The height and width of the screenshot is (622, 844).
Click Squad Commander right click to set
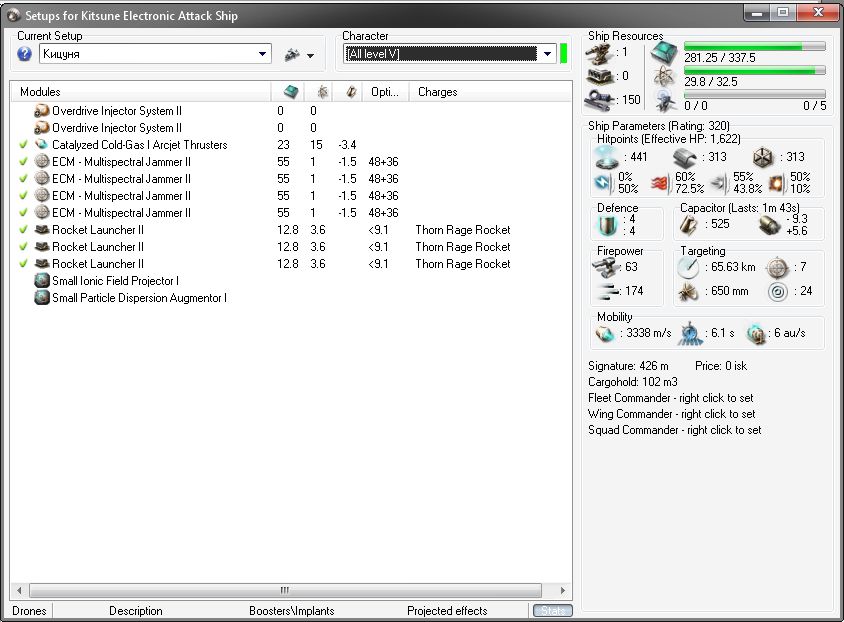pos(674,430)
